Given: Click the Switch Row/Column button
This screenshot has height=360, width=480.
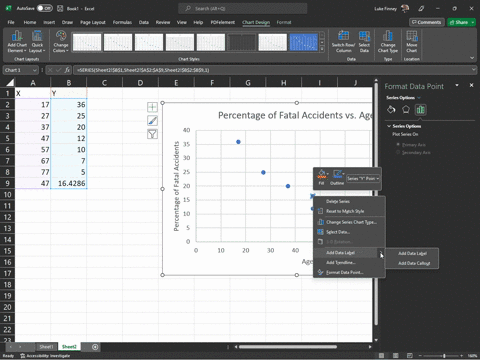Looking at the screenshot, I should click(x=344, y=42).
